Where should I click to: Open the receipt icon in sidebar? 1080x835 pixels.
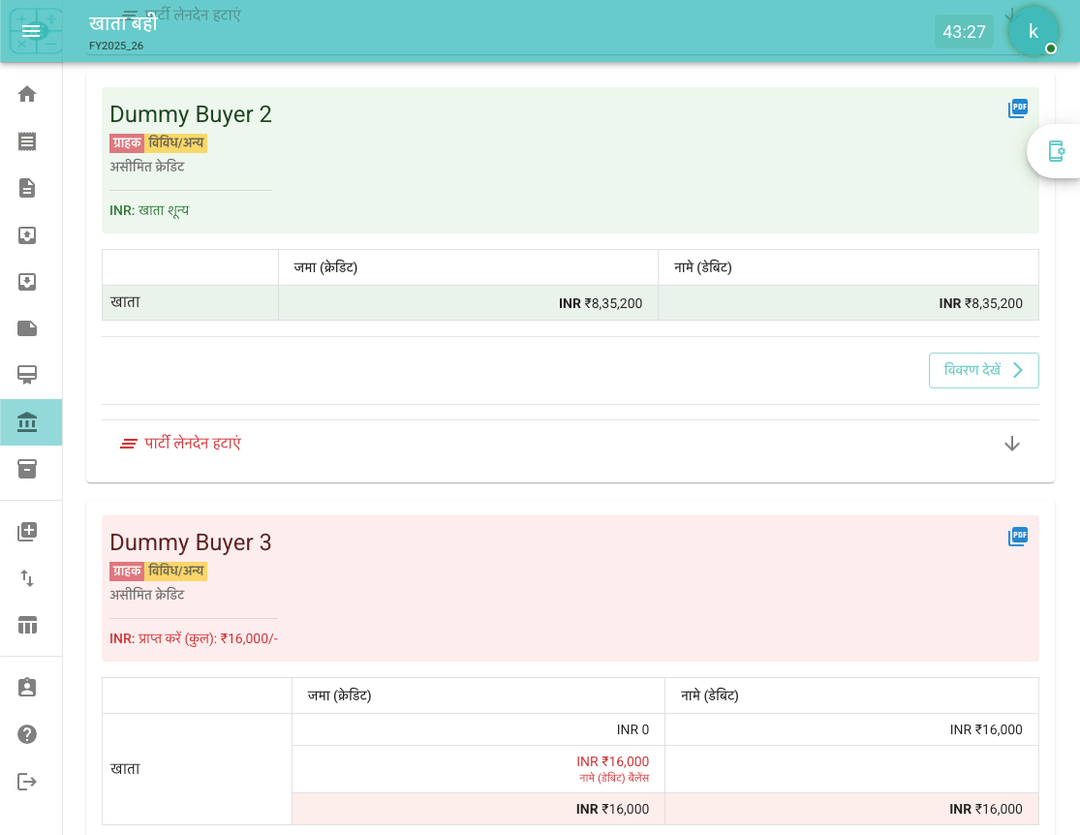(x=27, y=141)
